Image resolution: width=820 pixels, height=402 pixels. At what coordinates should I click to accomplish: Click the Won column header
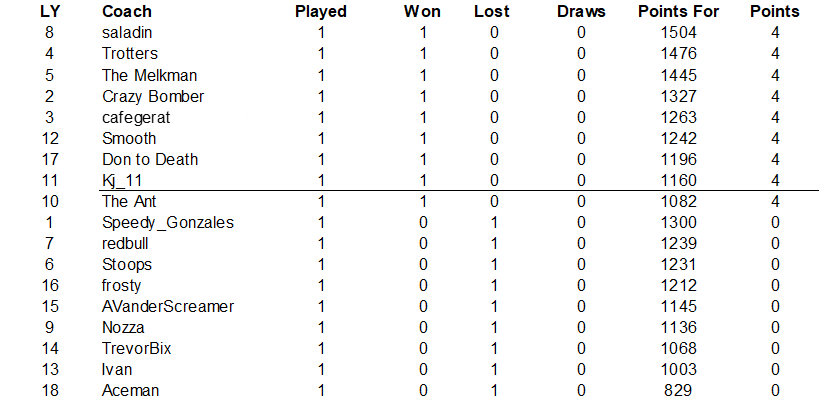[x=422, y=12]
